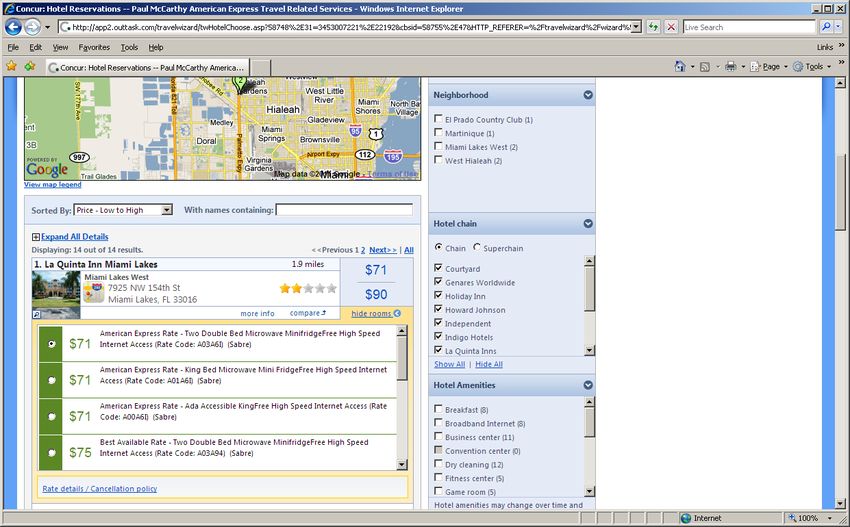Click the hide rooms arrow icon
Viewport: 850px width, 527px height.
click(397, 313)
